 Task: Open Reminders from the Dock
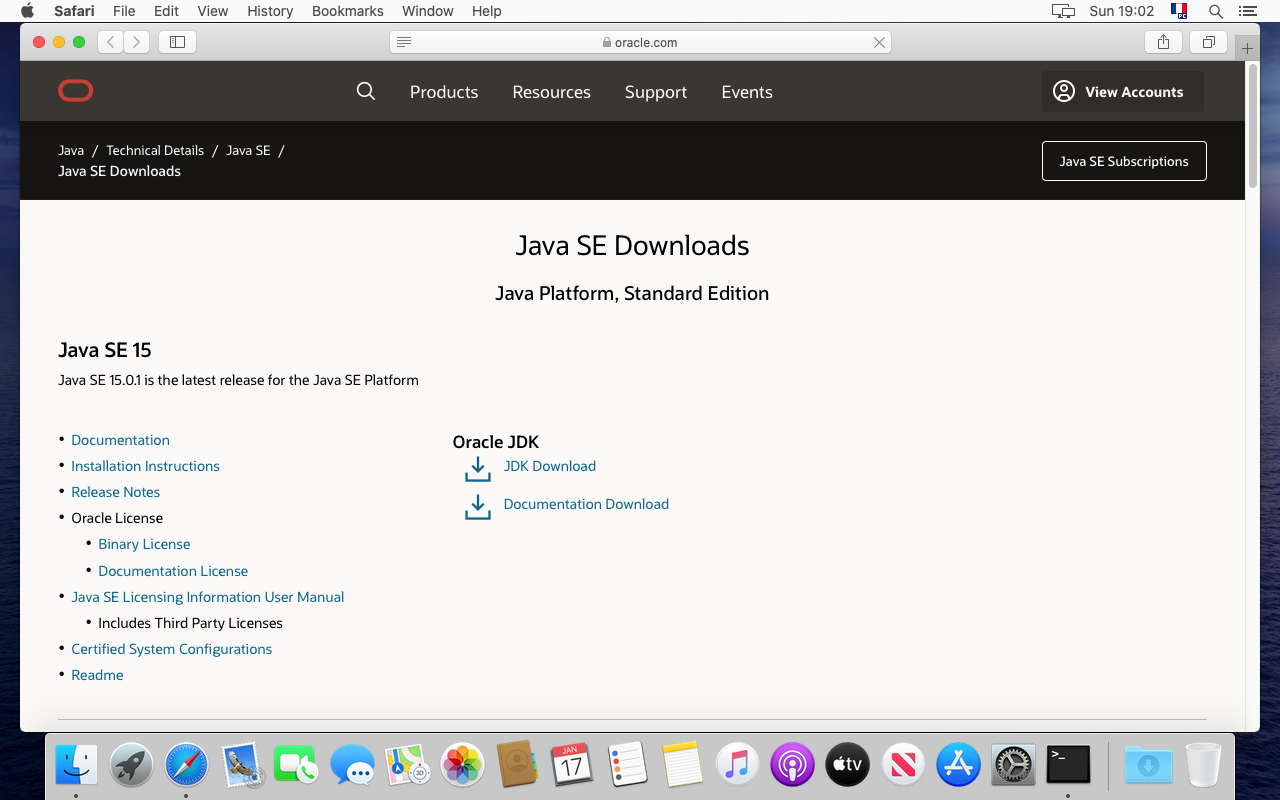coord(628,765)
